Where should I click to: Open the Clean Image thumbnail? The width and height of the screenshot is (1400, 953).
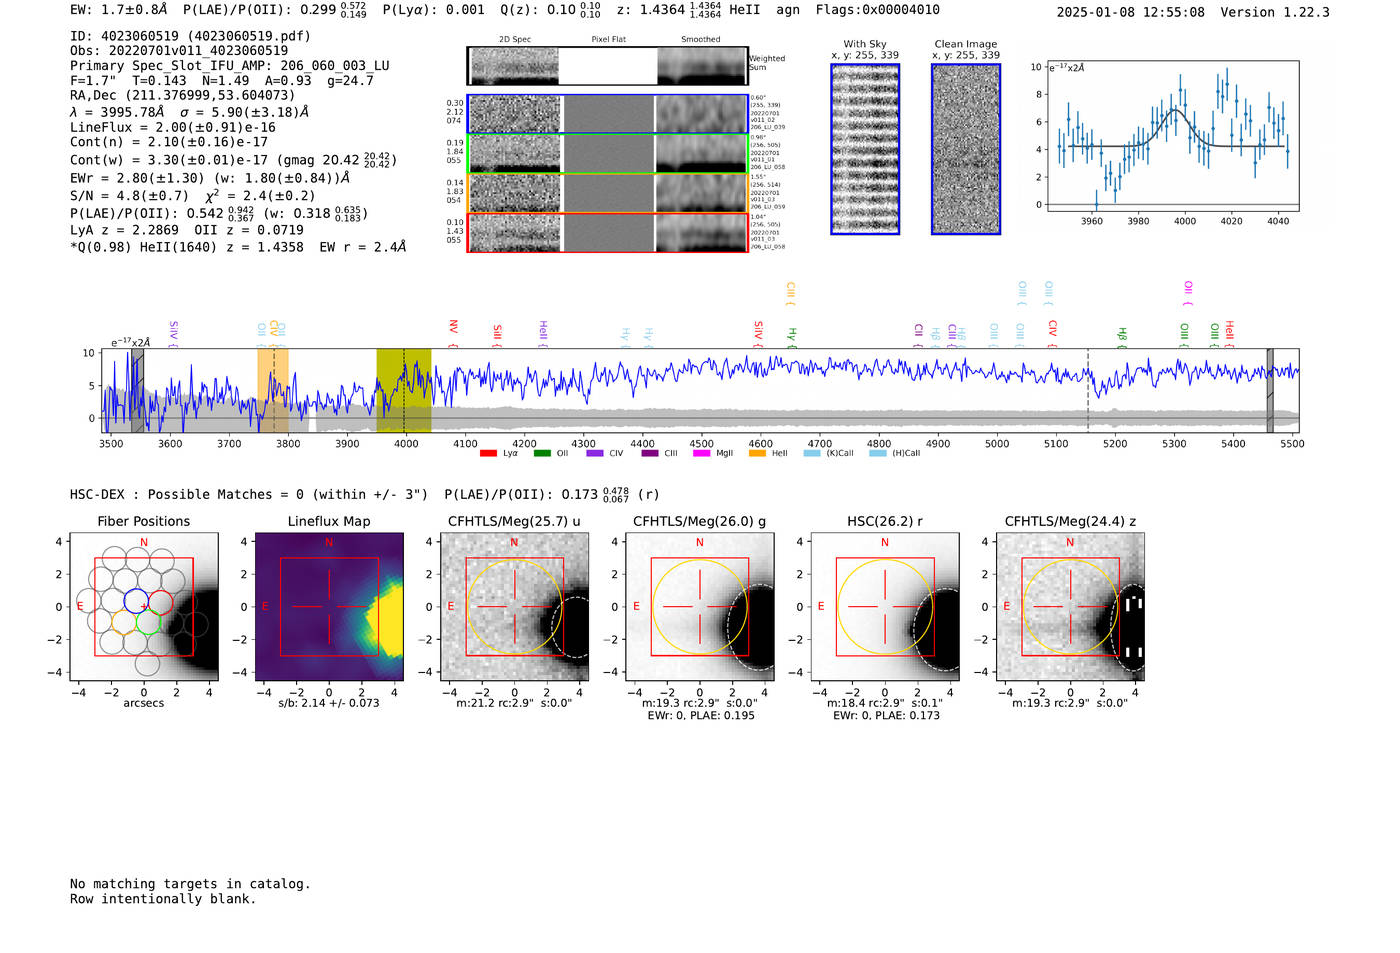click(966, 149)
